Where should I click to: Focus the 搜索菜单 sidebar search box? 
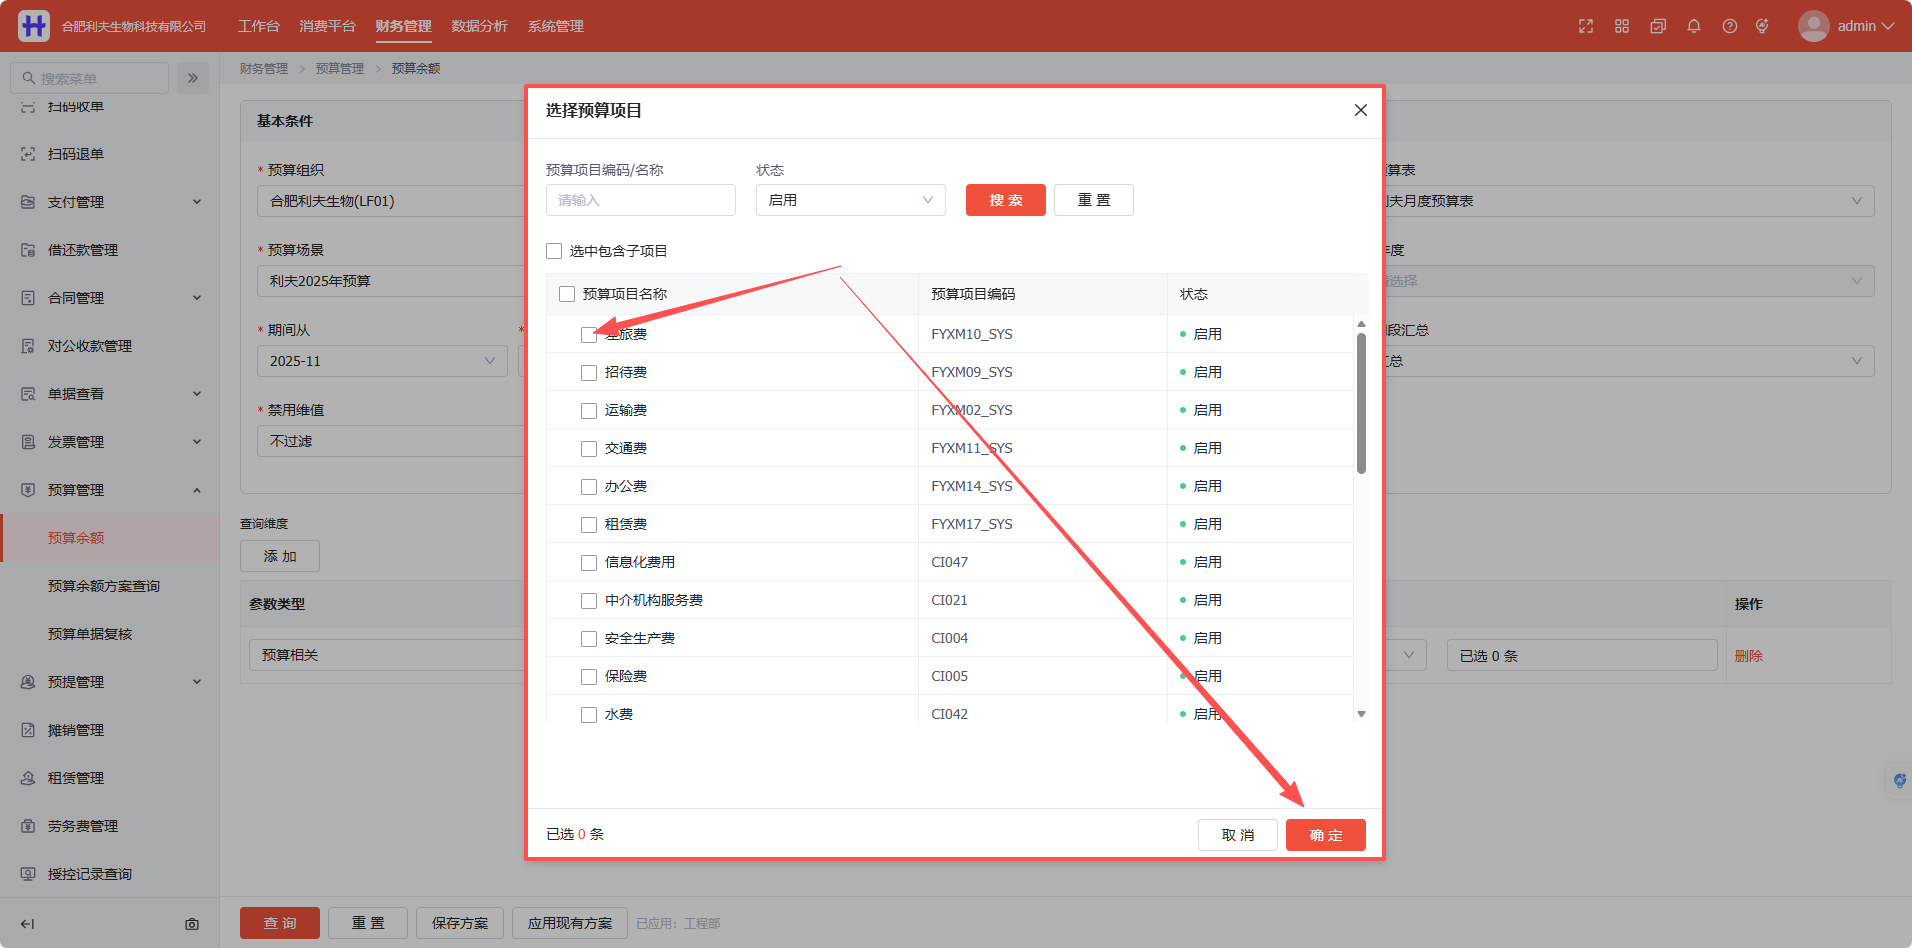[x=90, y=78]
